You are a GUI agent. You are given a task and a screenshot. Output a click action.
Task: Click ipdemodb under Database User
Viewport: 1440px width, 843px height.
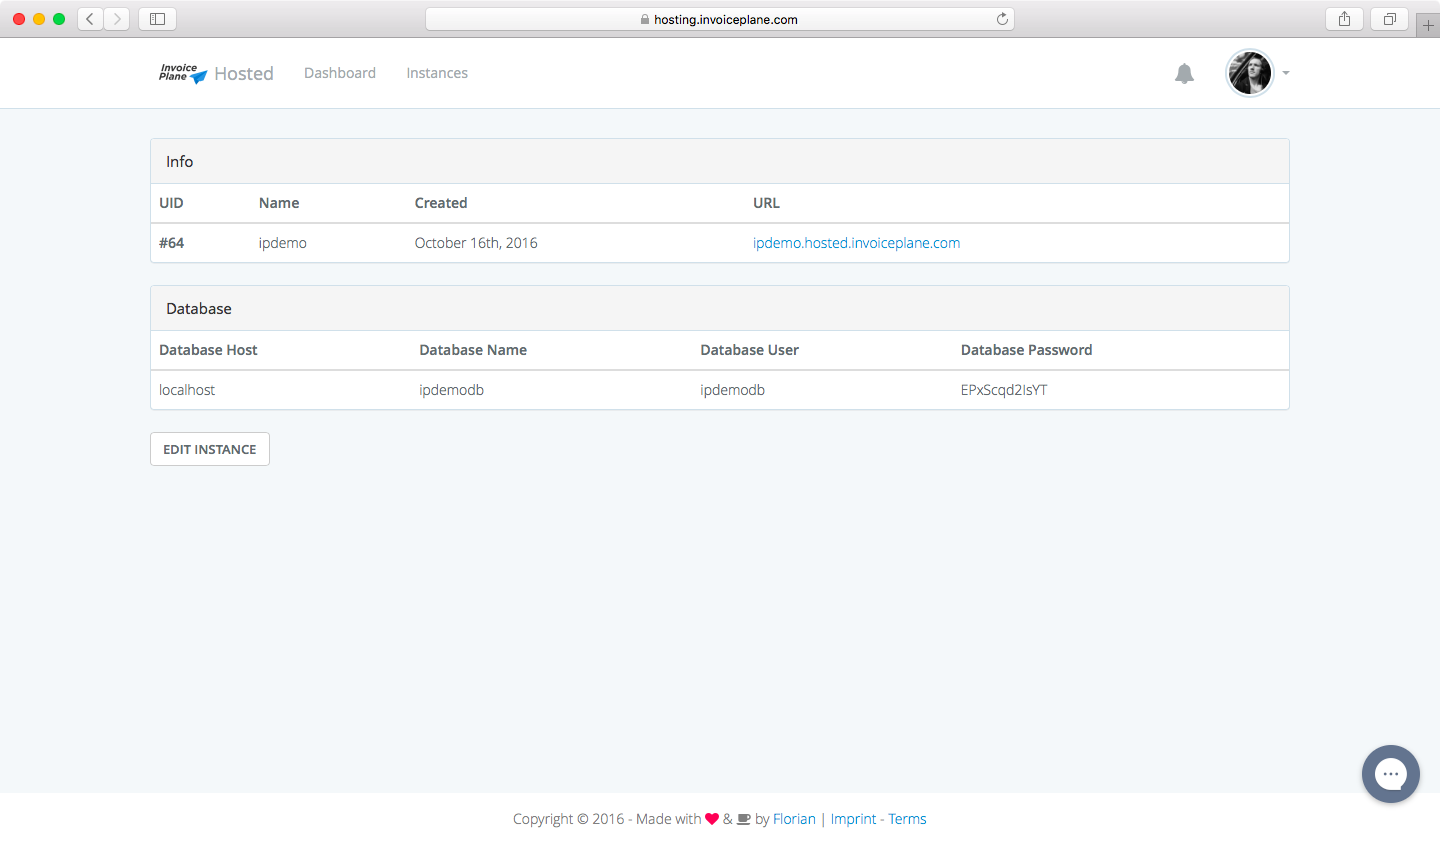coord(732,390)
